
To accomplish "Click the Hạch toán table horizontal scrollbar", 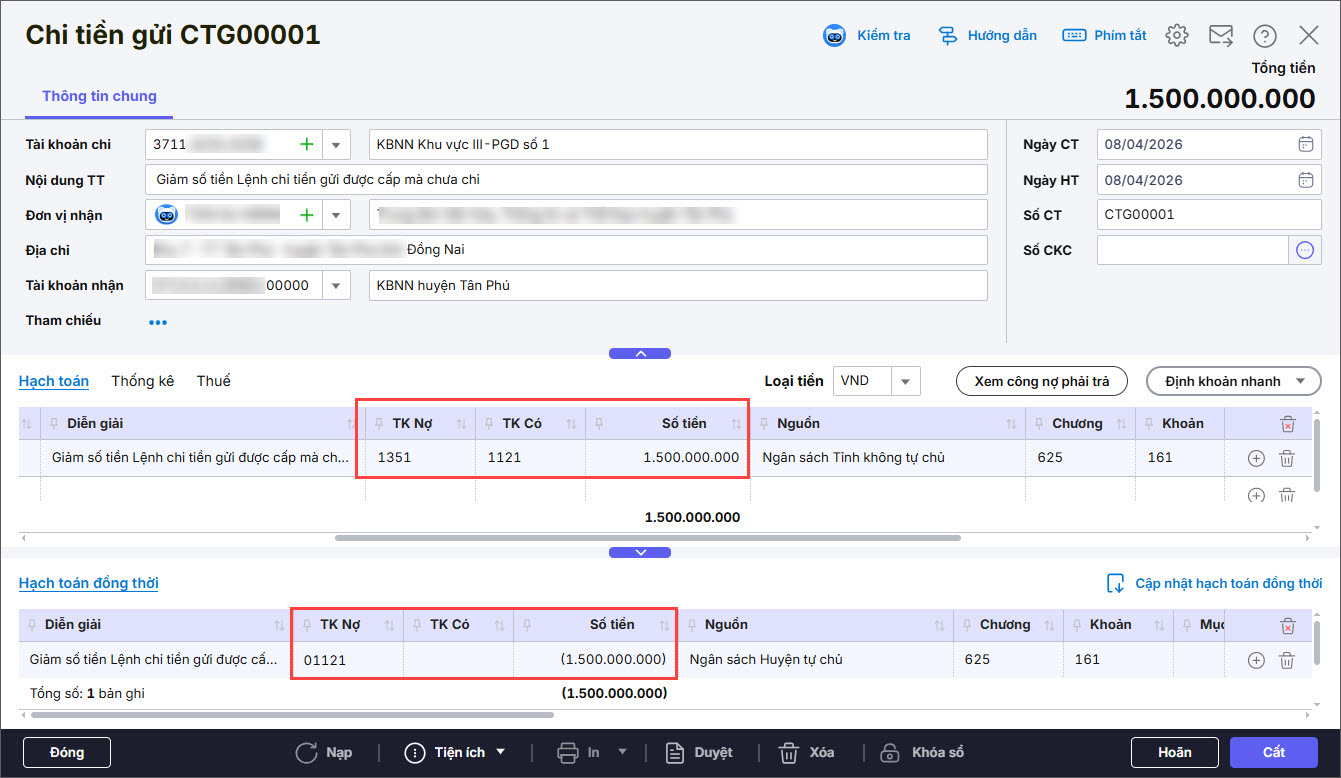I will click(647, 538).
